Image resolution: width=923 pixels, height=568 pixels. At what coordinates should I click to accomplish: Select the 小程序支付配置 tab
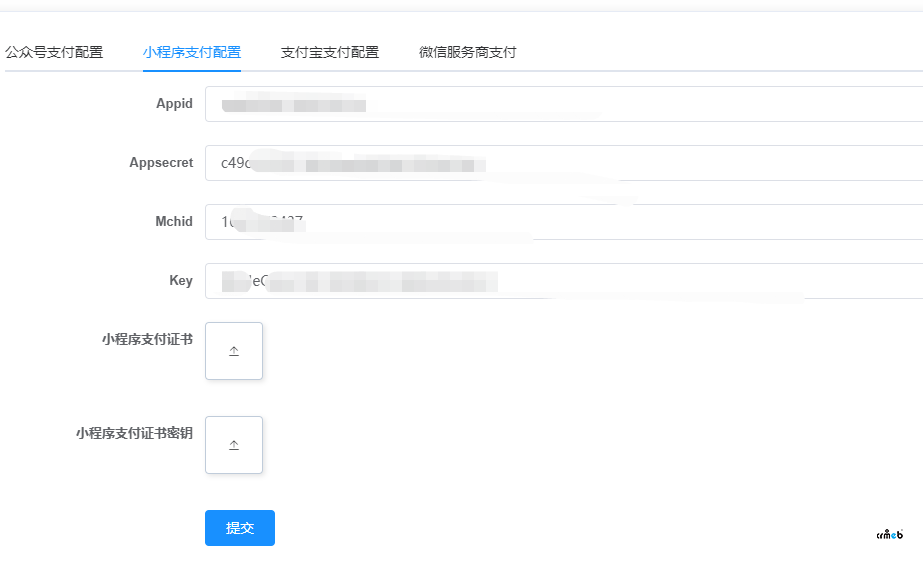tap(192, 52)
